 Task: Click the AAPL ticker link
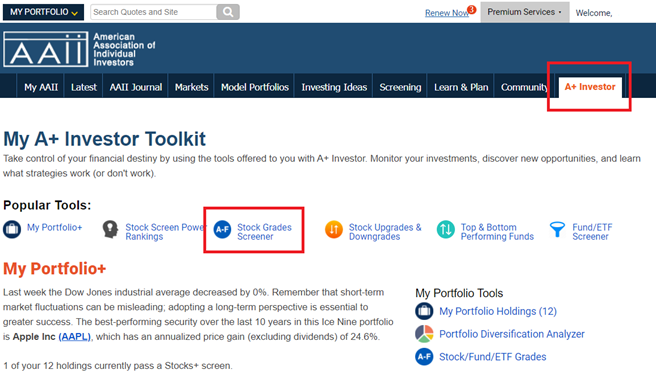pos(74,337)
